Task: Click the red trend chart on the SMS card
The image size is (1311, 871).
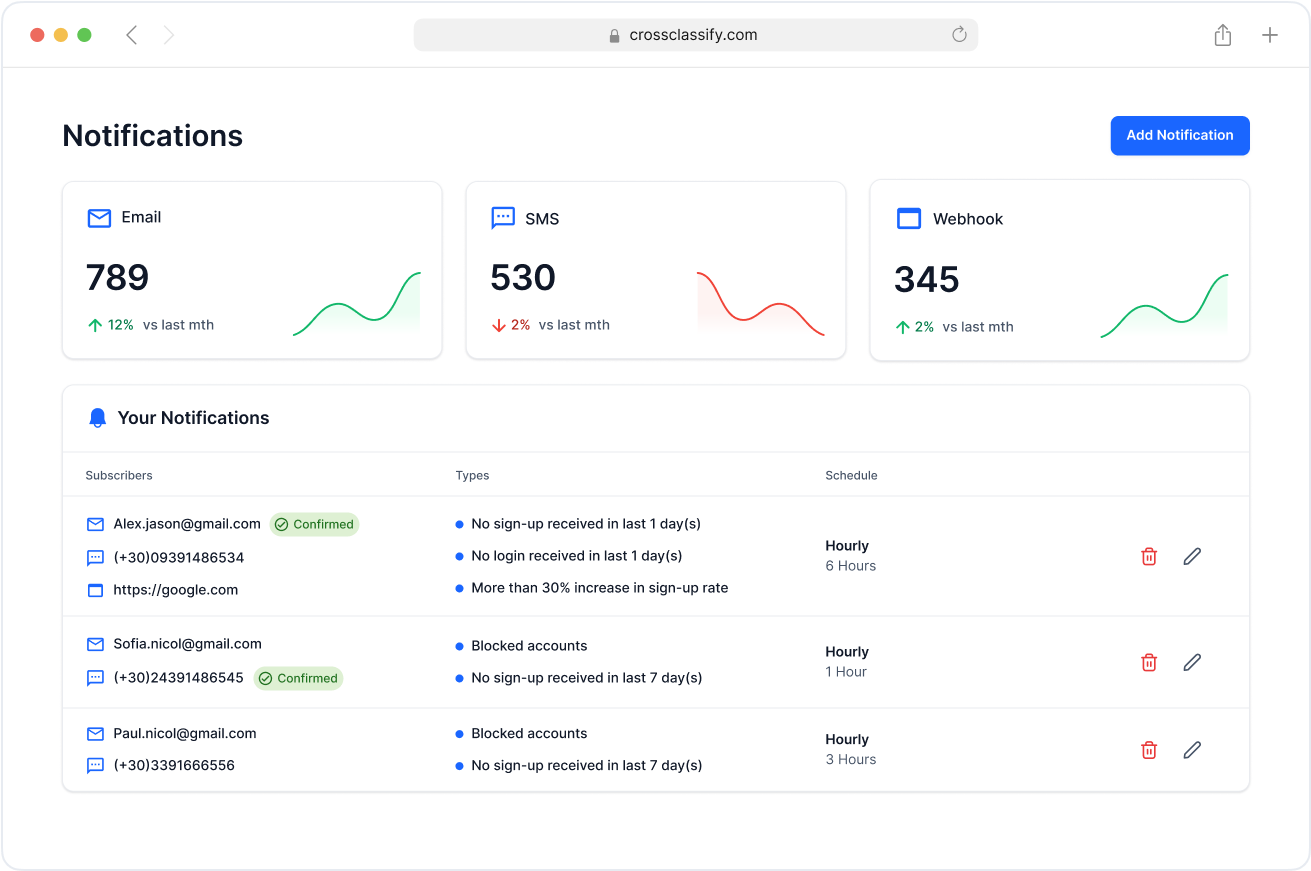Action: [x=761, y=303]
